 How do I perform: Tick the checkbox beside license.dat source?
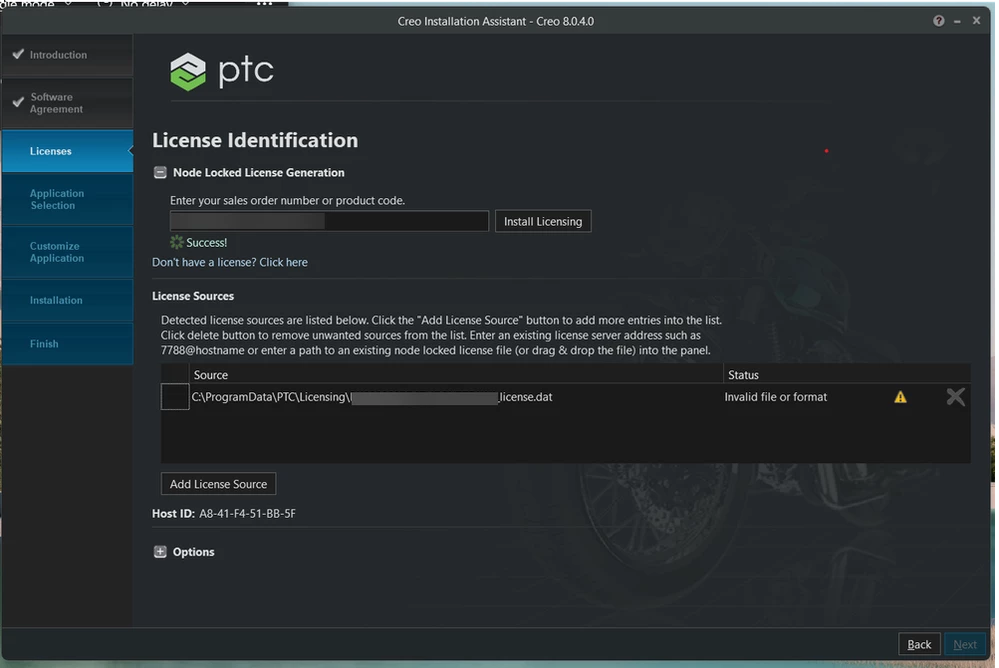pyautogui.click(x=175, y=396)
